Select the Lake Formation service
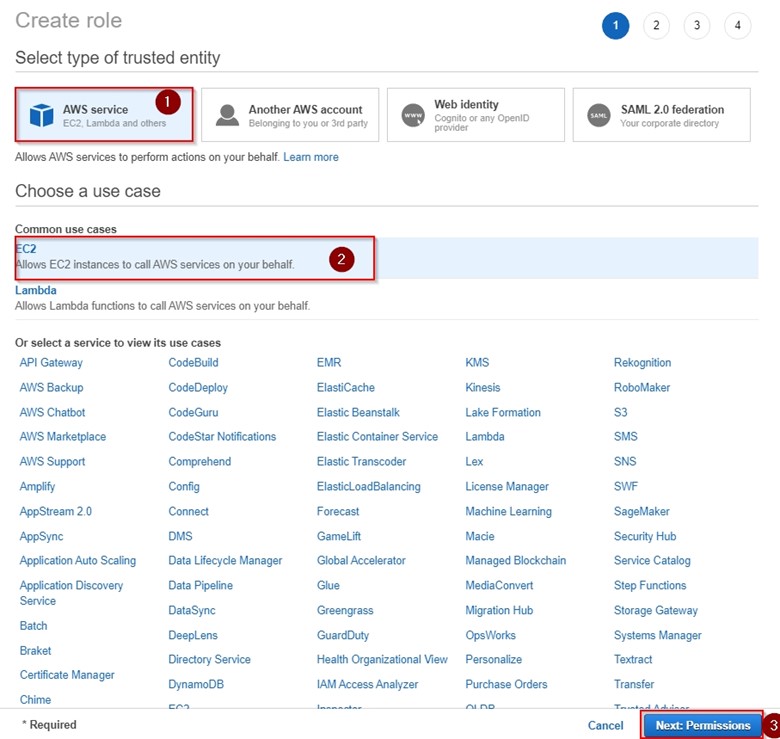 [503, 412]
